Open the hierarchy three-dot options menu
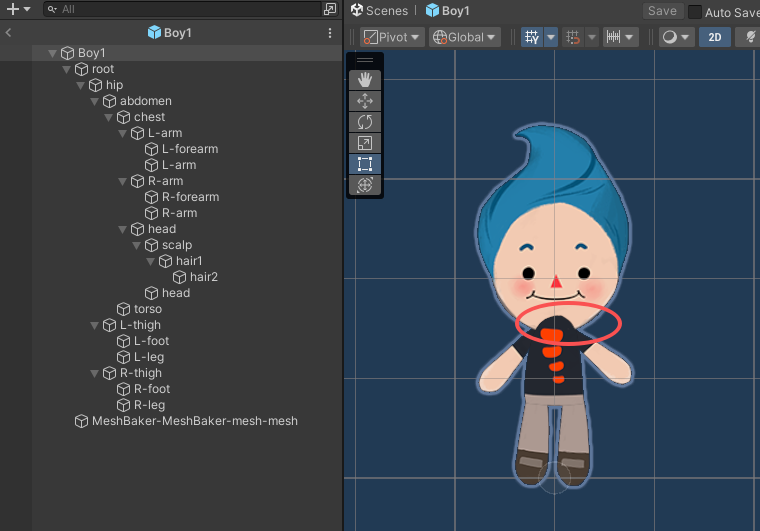The height and width of the screenshot is (531, 760). [330, 33]
